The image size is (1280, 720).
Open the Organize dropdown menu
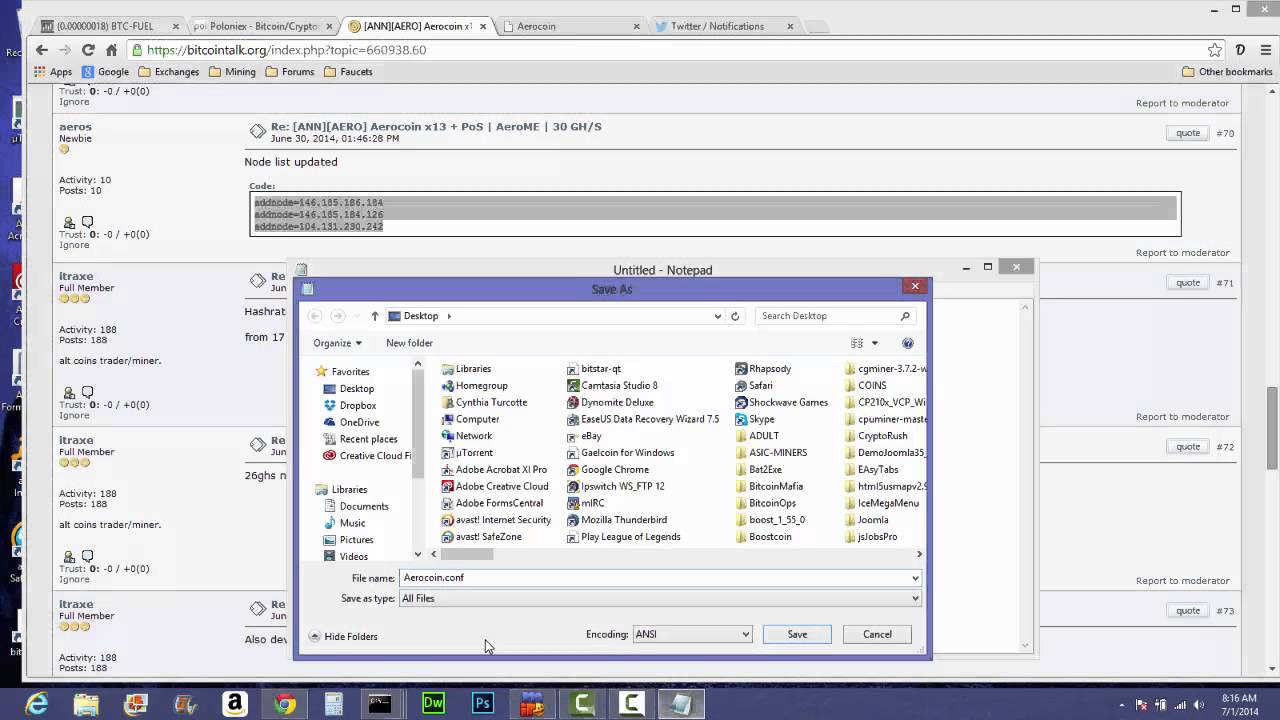[337, 343]
